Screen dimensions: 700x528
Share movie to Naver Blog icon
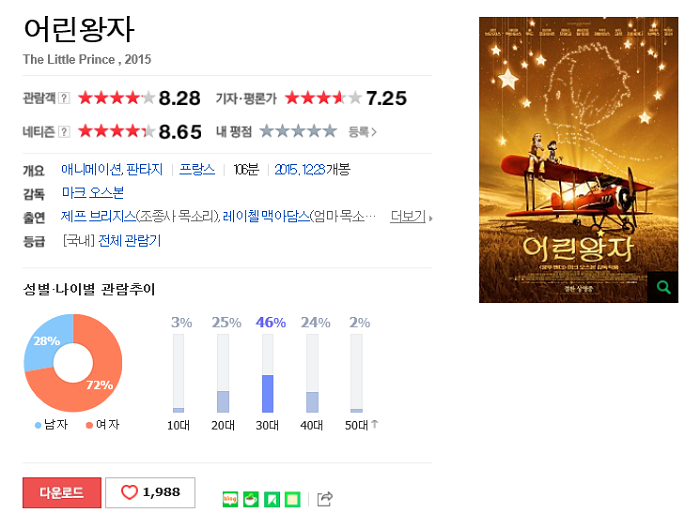click(x=230, y=499)
